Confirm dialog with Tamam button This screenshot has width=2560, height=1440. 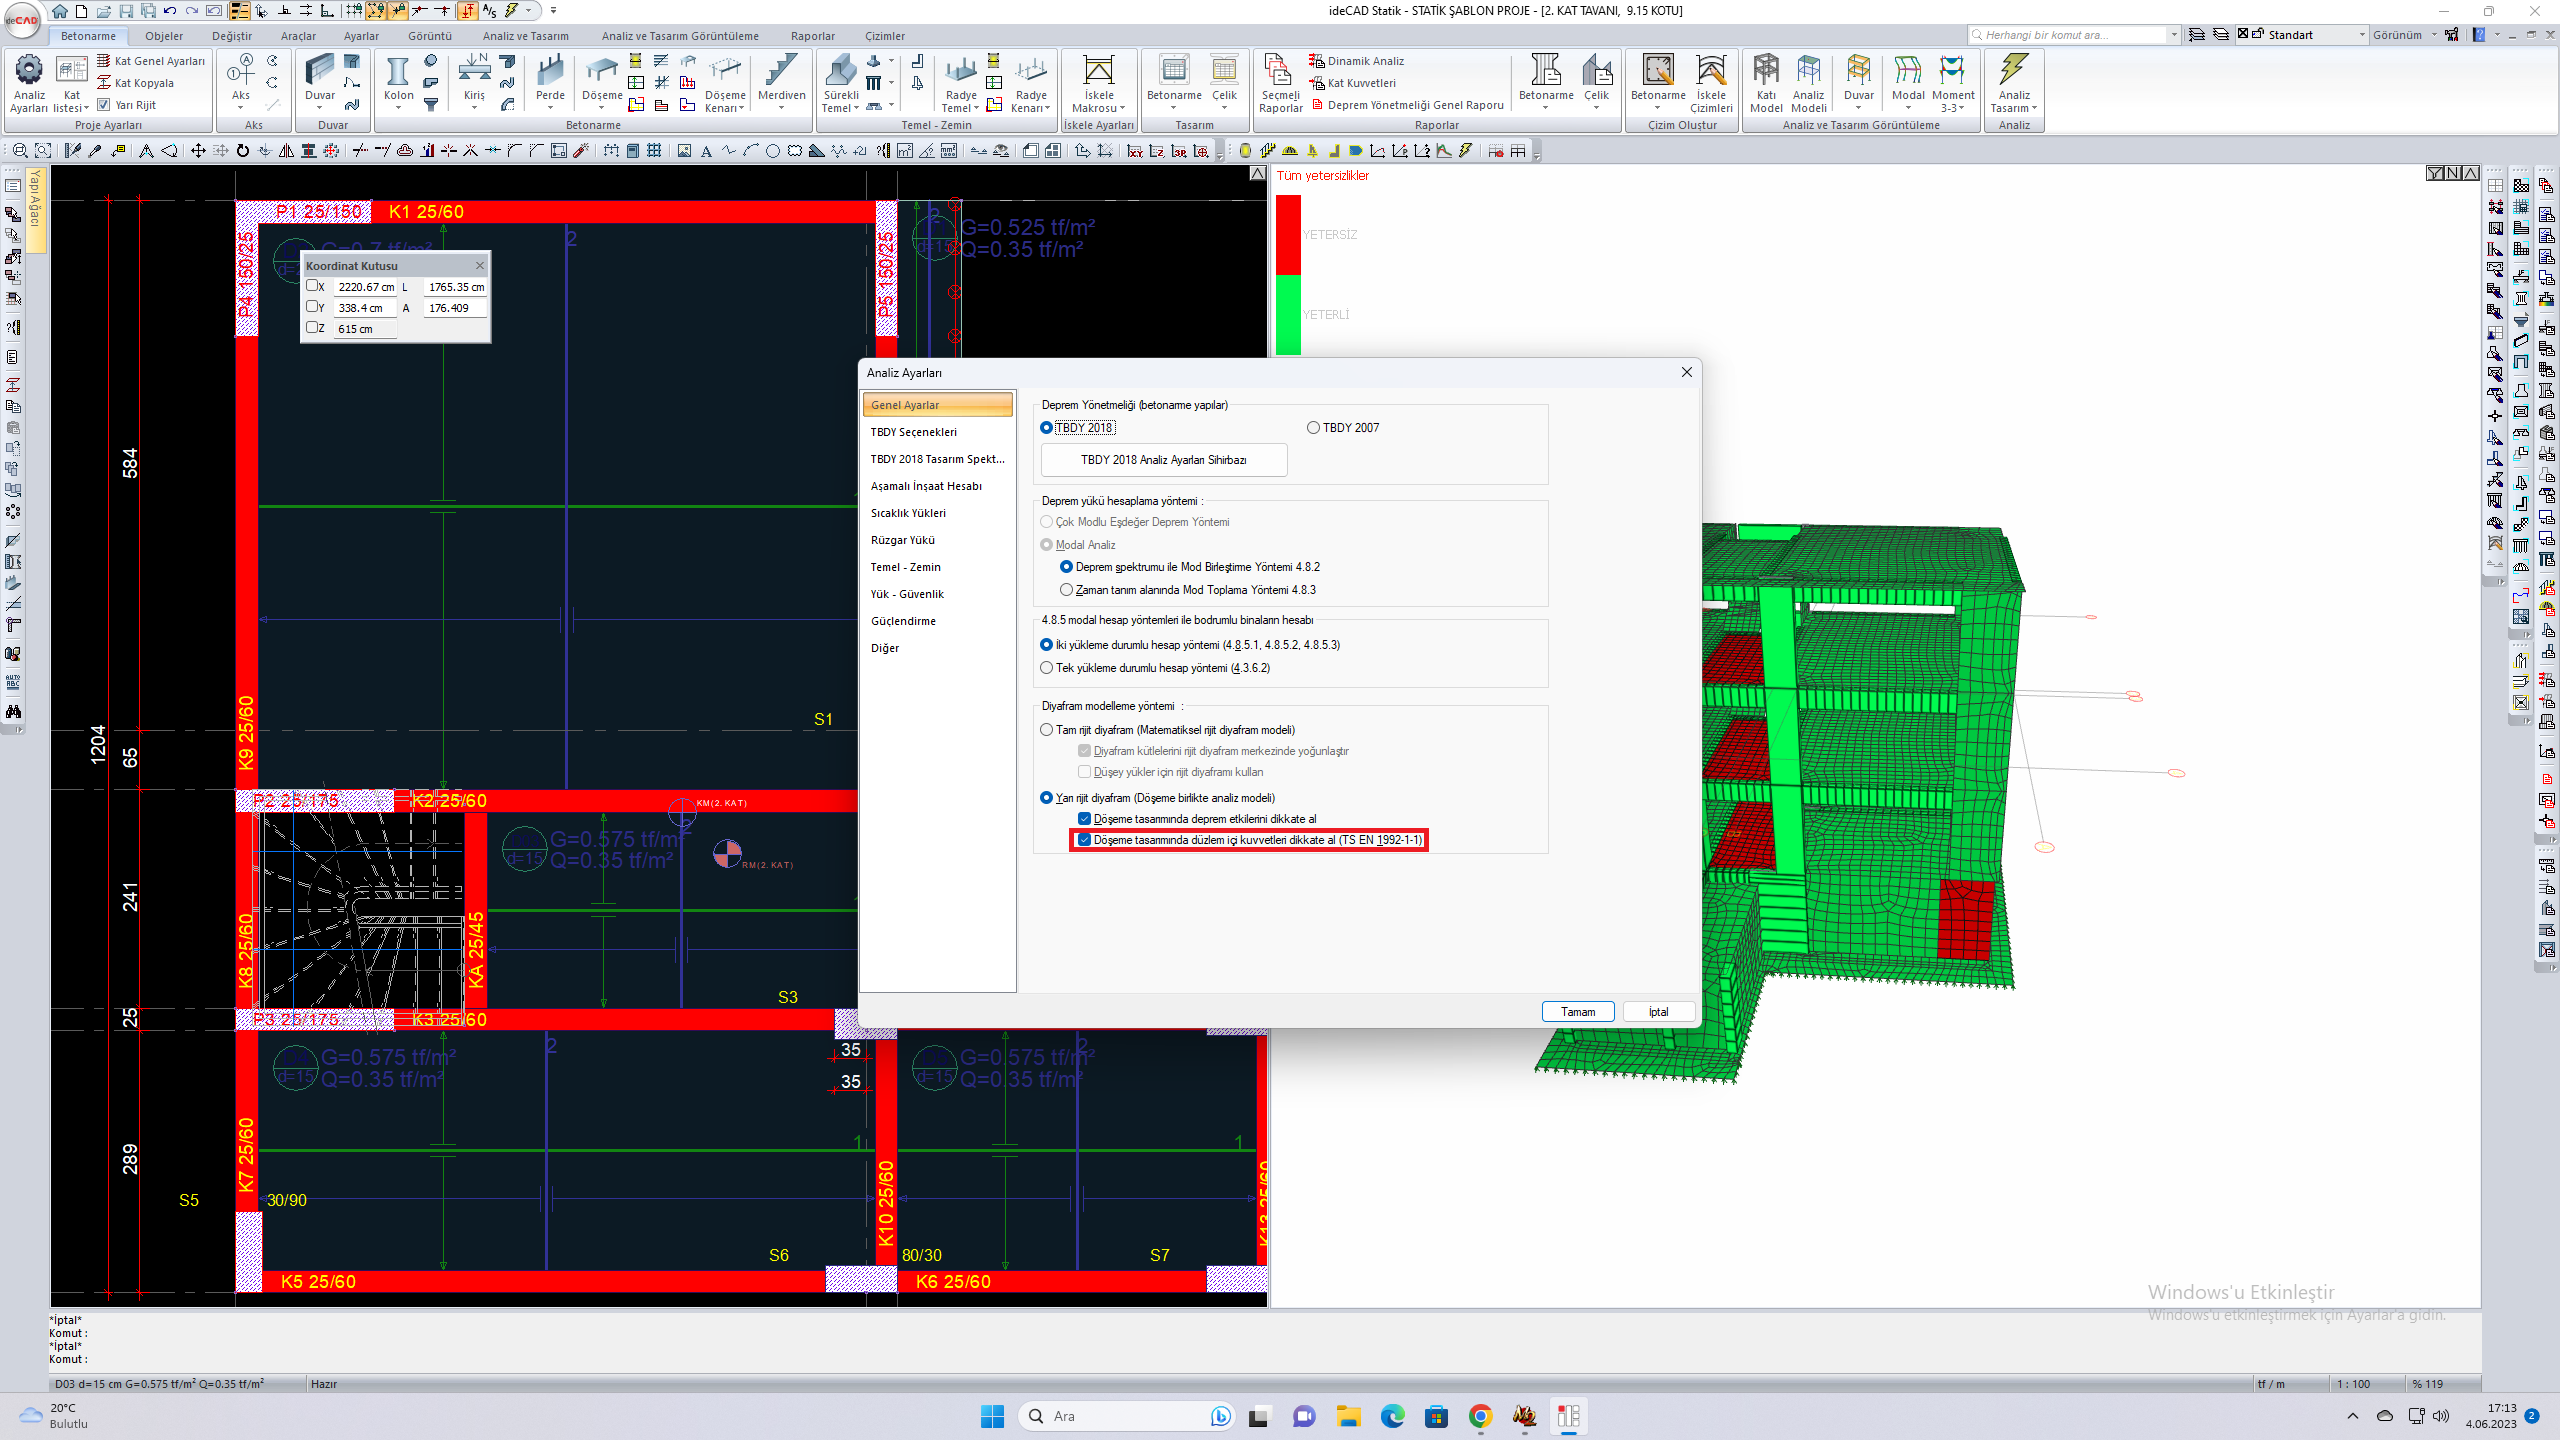pos(1578,1012)
